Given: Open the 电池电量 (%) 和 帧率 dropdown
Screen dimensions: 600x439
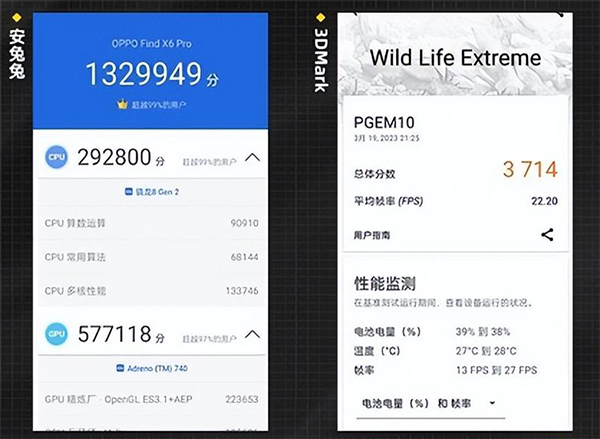Looking at the screenshot, I should pyautogui.click(x=427, y=403).
